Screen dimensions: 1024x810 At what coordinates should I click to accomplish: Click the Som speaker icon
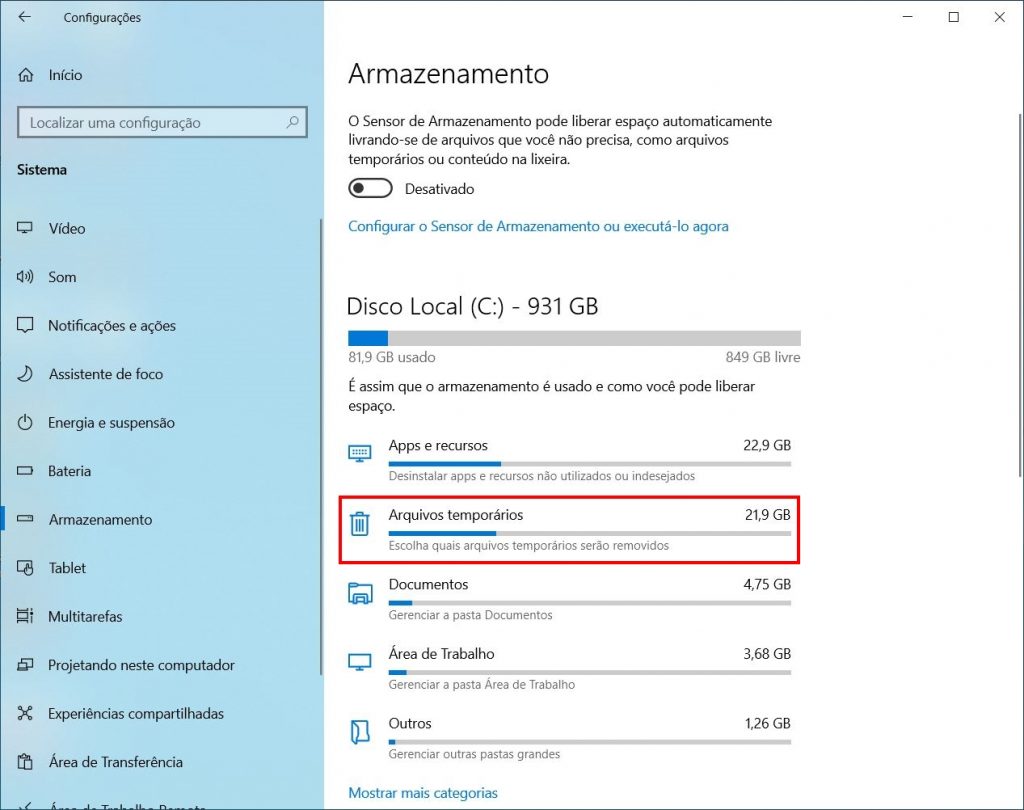[x=25, y=277]
